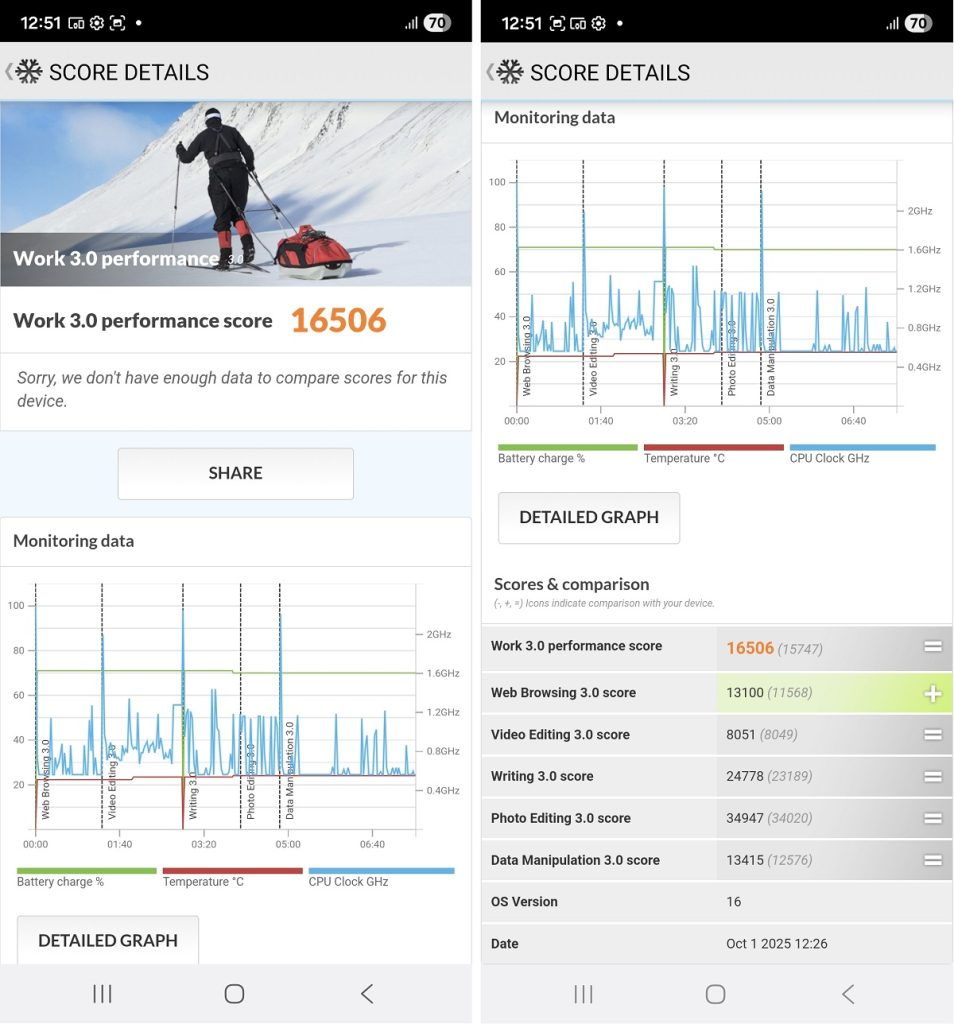Open DETAILED GRAPH button on the left screen

[x=107, y=940]
